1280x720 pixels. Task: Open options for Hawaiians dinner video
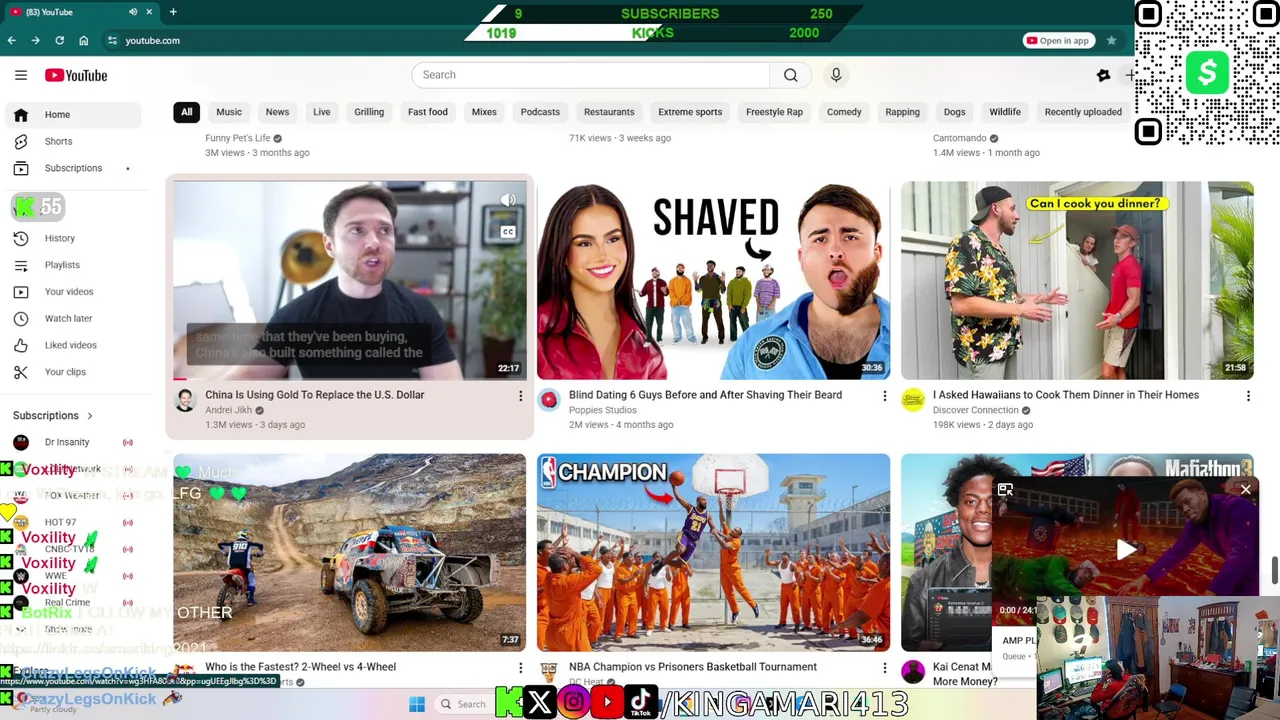click(x=1248, y=396)
